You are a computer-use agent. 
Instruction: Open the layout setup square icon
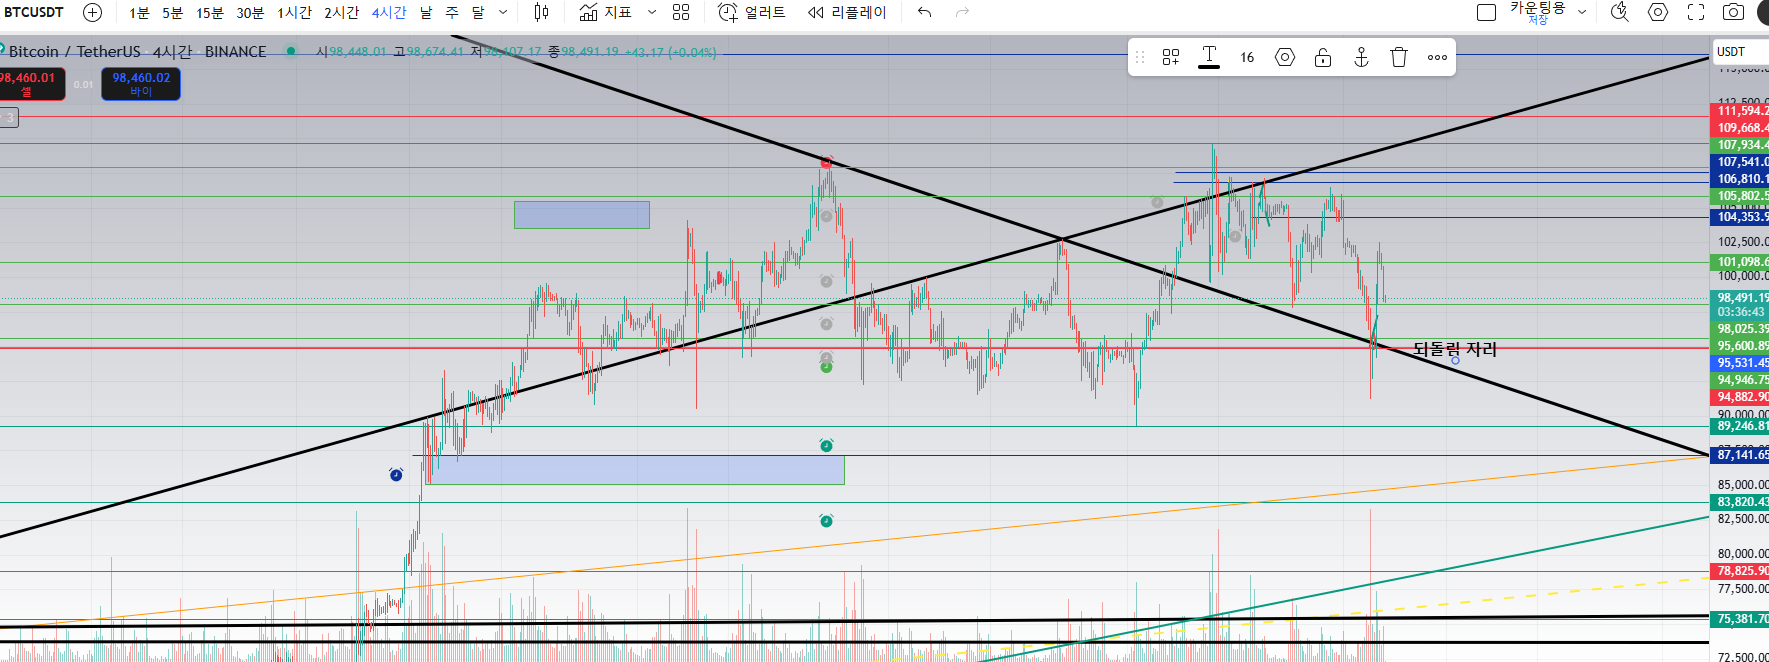(1487, 12)
